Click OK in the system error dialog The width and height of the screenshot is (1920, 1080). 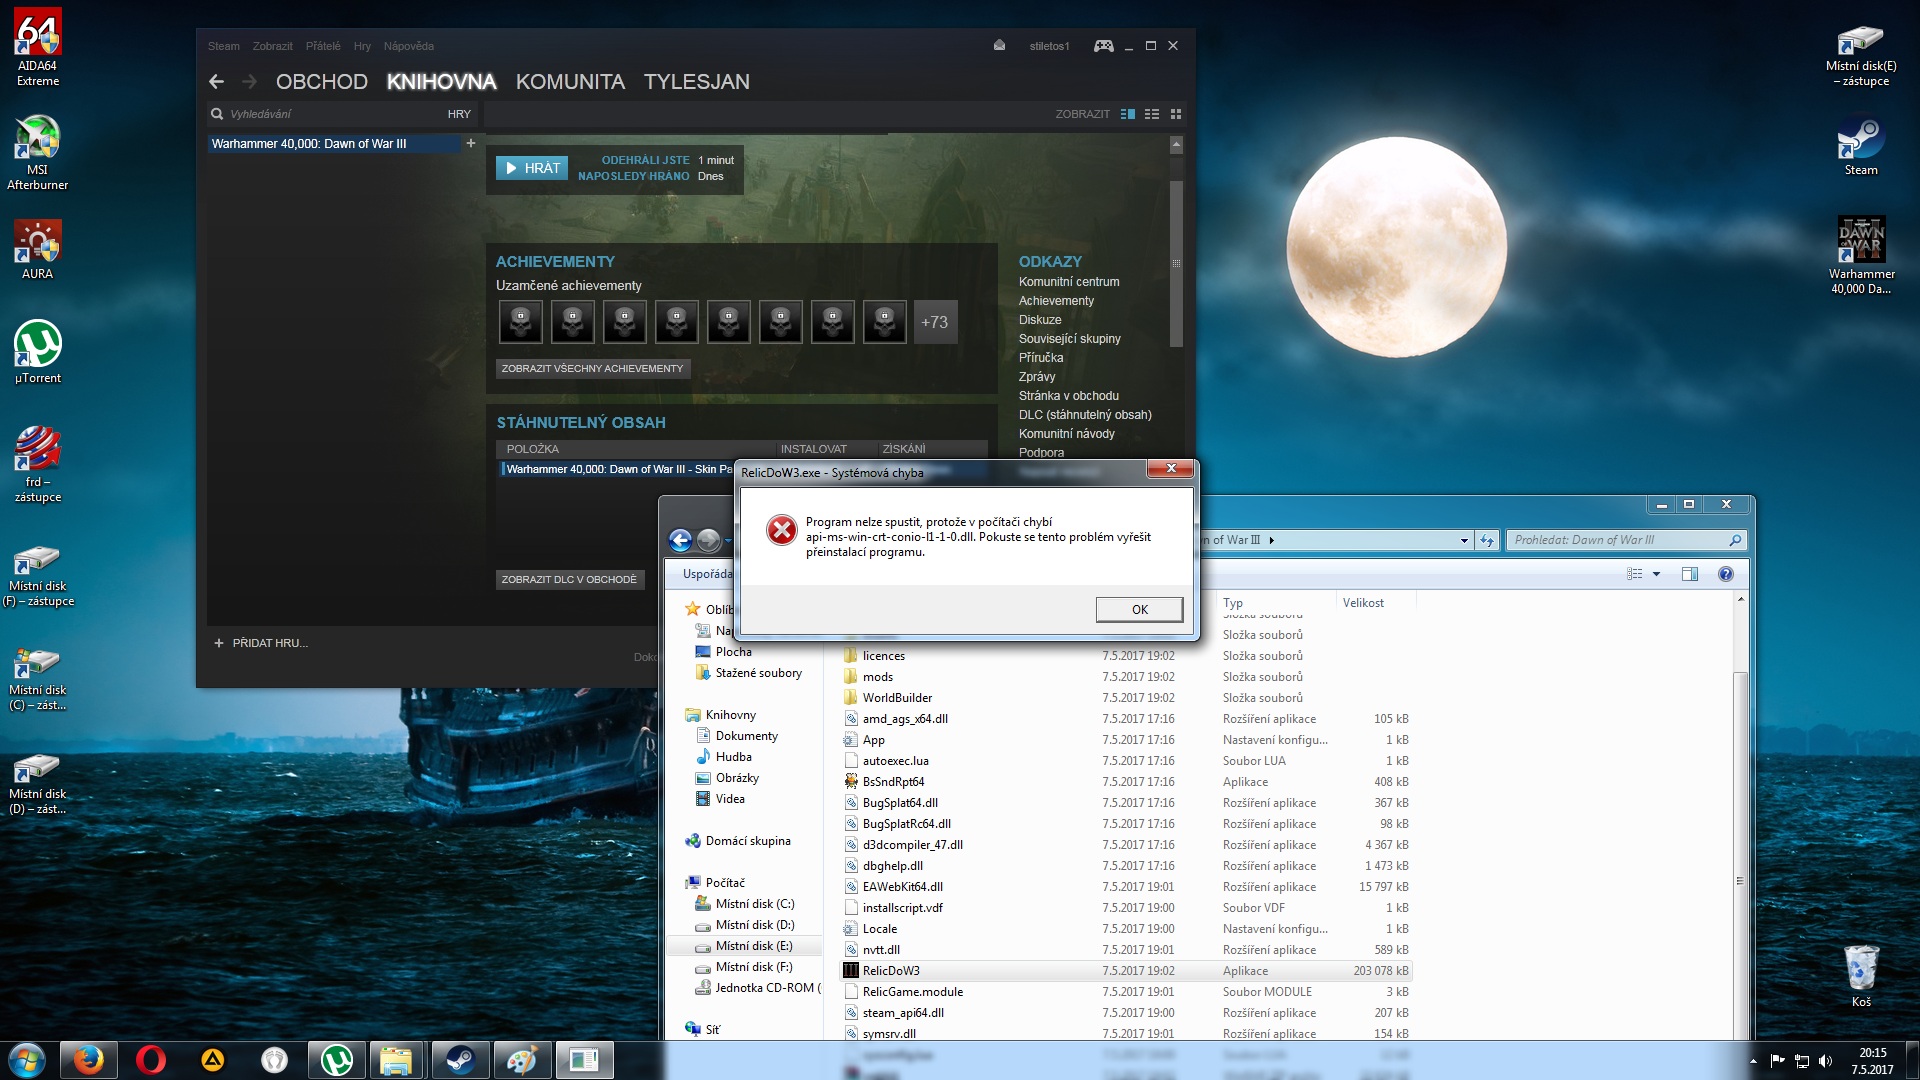pos(1139,609)
